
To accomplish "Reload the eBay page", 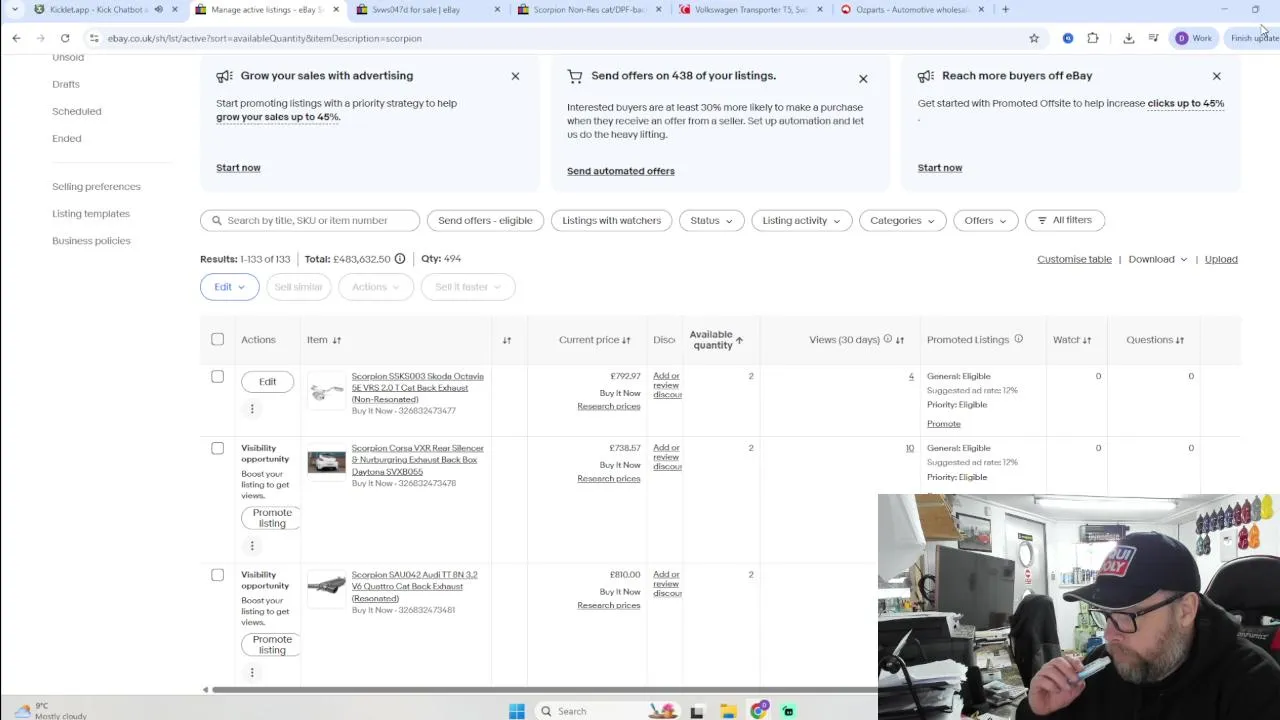I will [x=65, y=38].
